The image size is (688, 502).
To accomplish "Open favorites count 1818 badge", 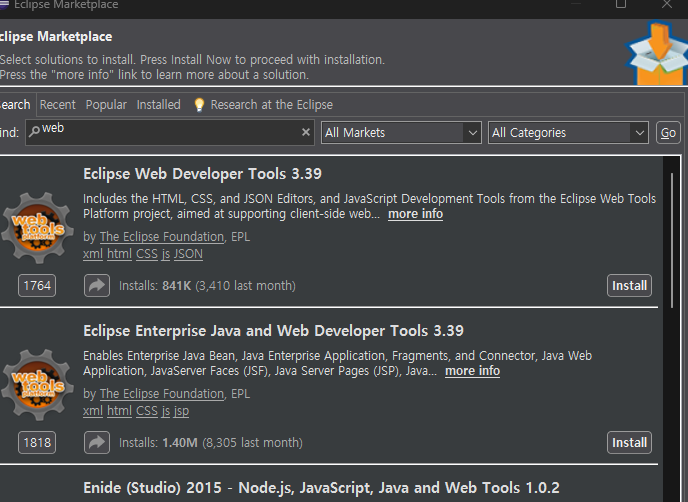I will click(x=37, y=443).
